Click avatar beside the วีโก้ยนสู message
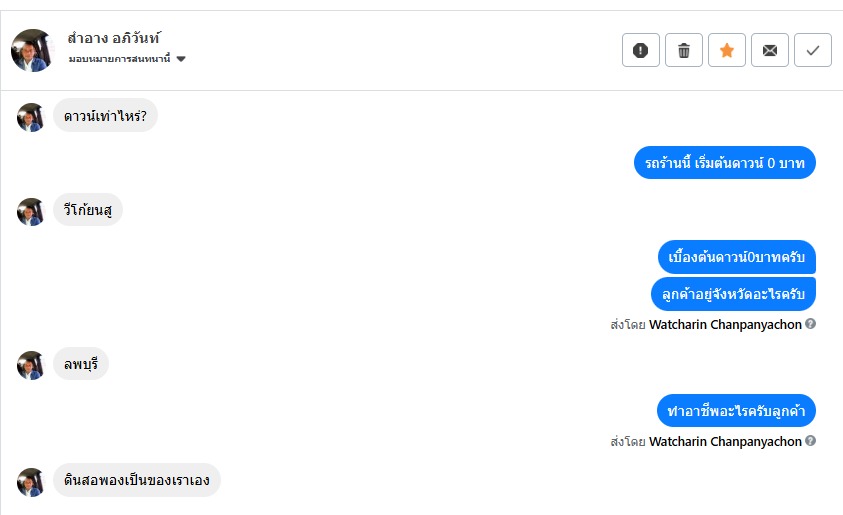 [x=31, y=211]
